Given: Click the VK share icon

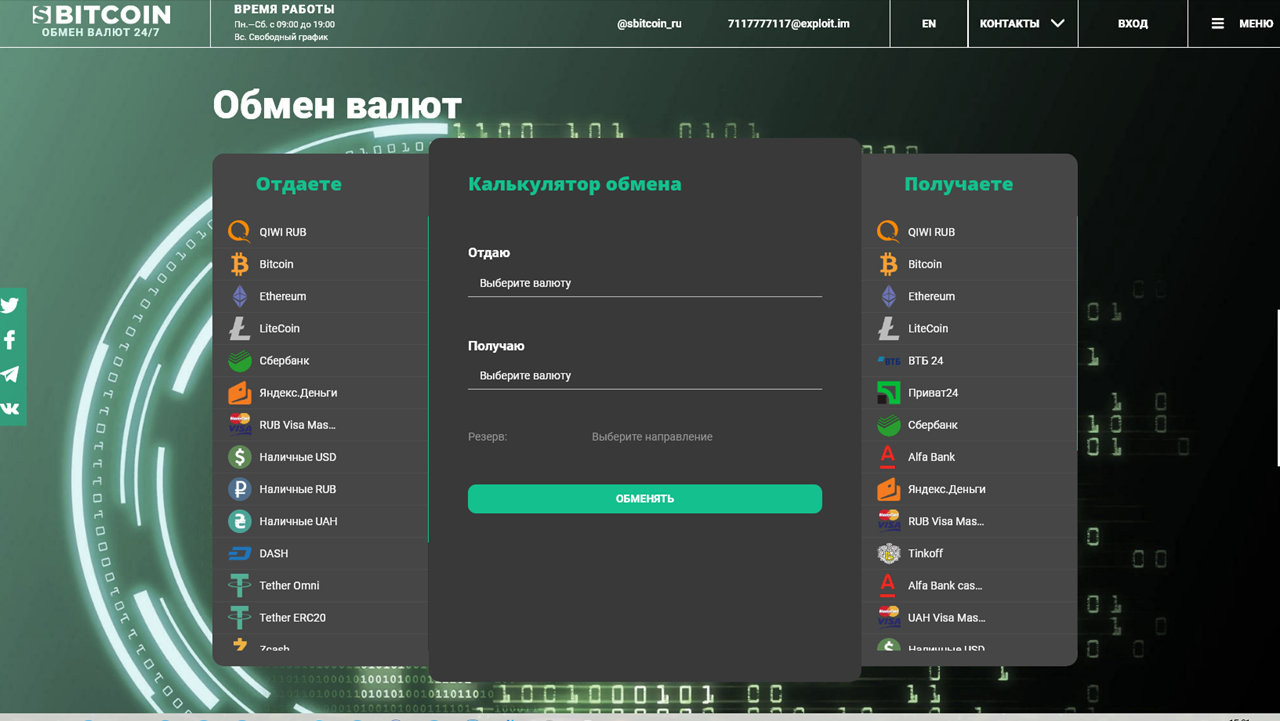Looking at the screenshot, I should [10, 408].
